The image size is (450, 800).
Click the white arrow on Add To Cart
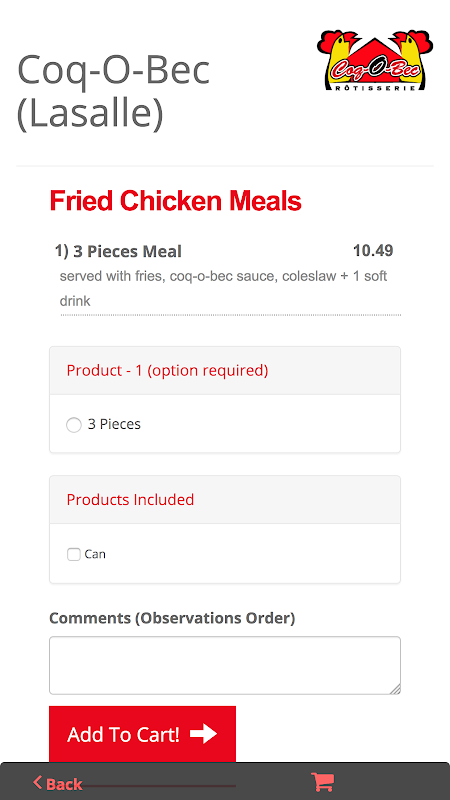click(204, 734)
